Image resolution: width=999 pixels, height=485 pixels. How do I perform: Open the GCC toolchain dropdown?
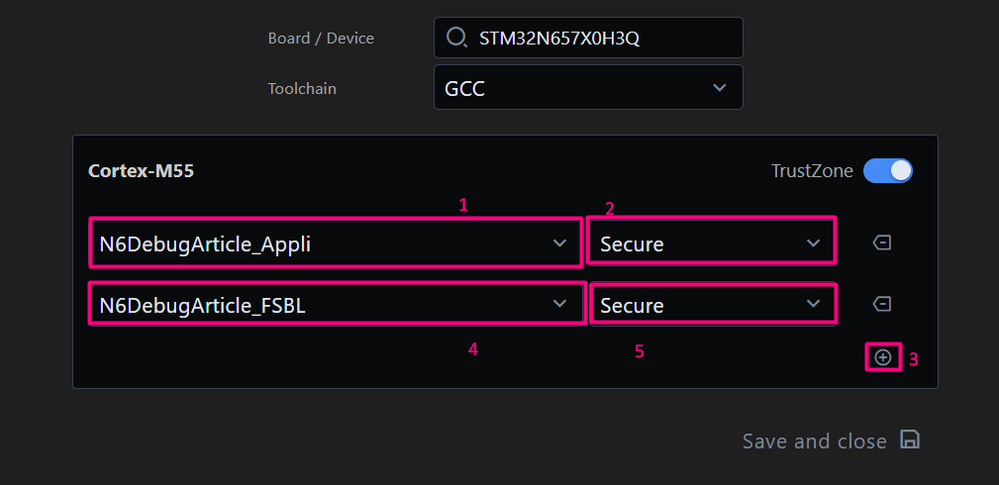coord(588,88)
